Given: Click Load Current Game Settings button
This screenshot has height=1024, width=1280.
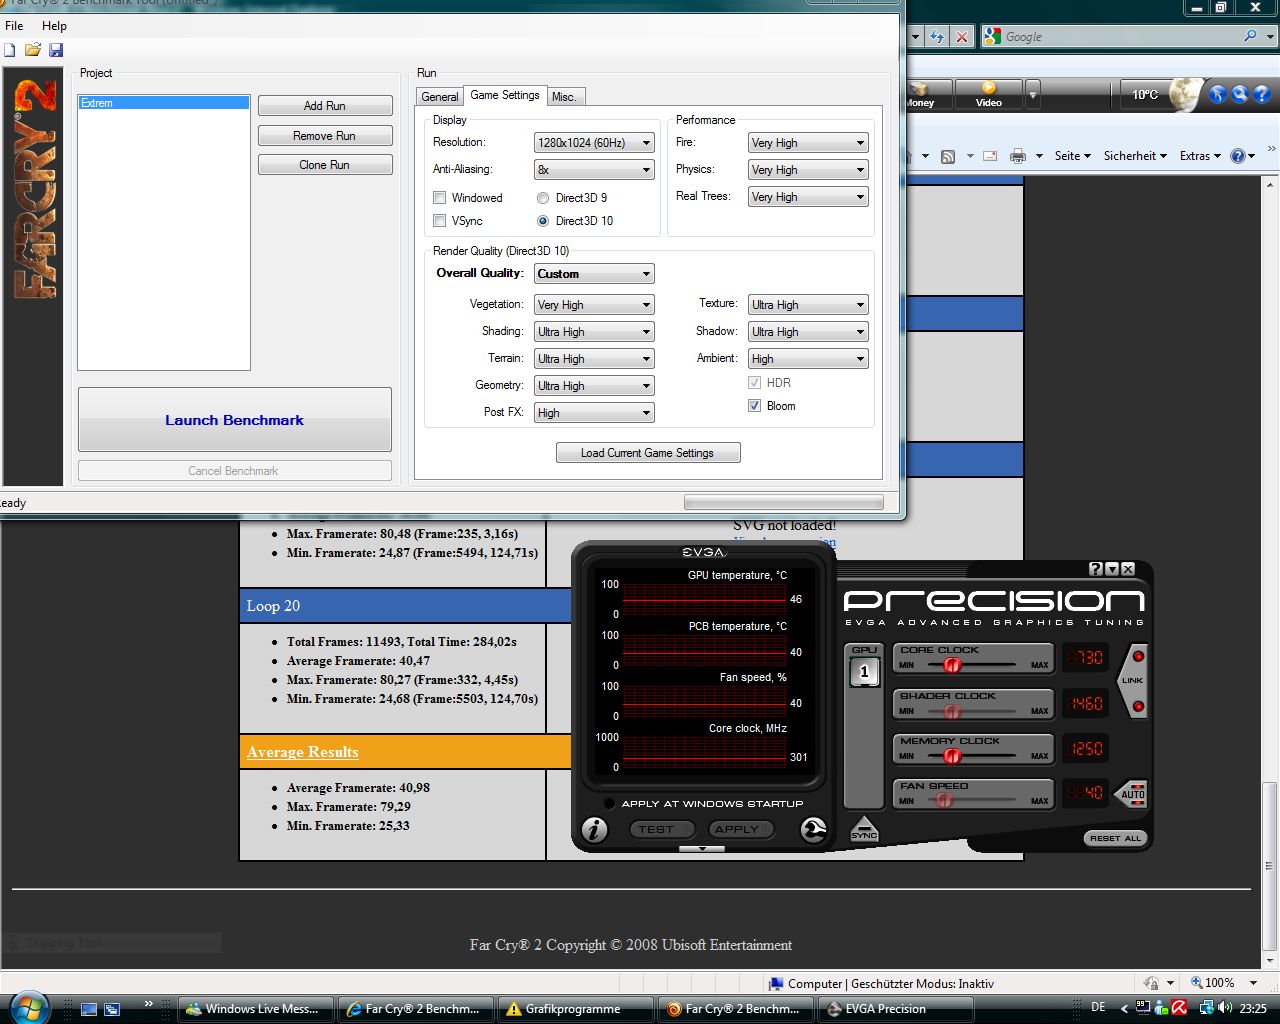Looking at the screenshot, I should tap(648, 453).
